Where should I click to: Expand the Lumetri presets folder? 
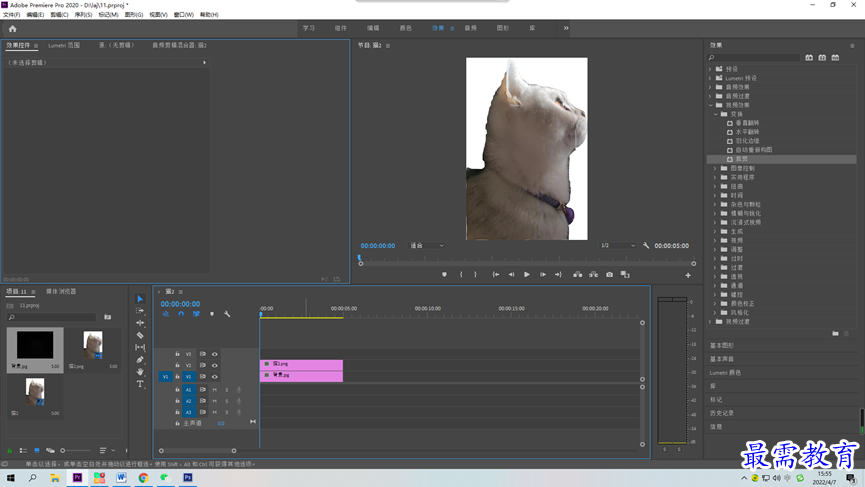tap(710, 78)
